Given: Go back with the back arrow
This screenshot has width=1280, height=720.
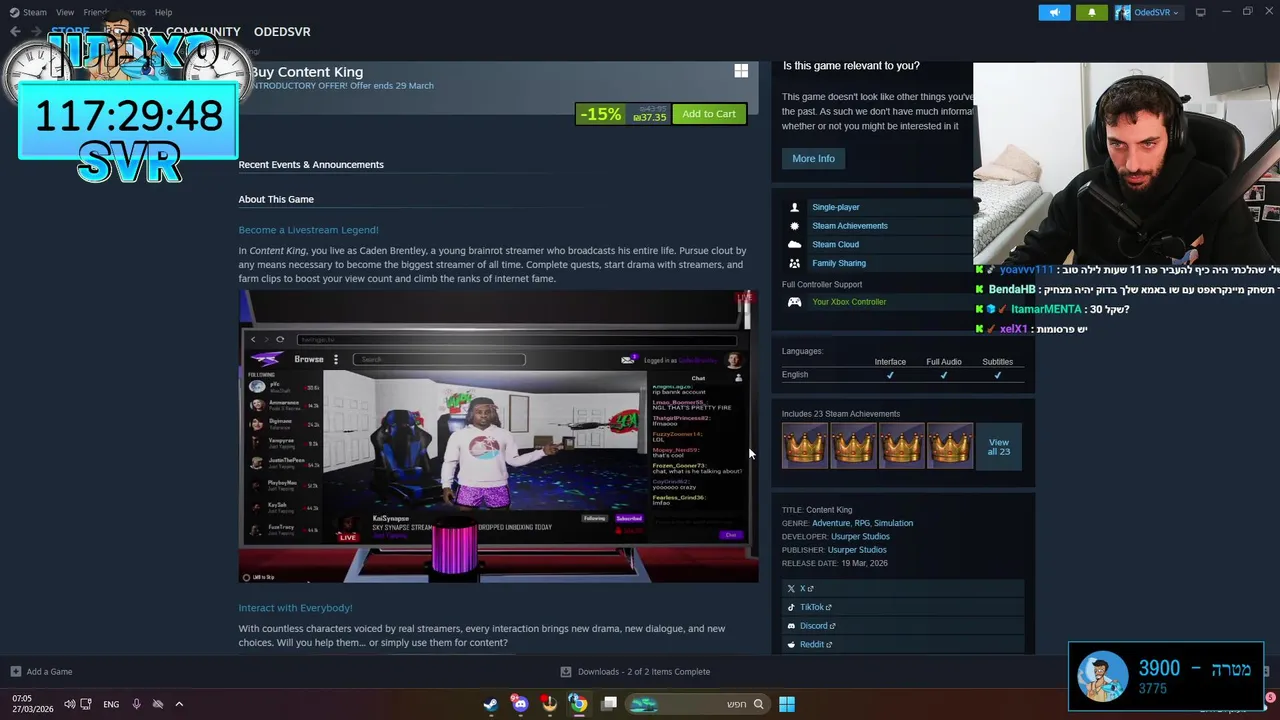Looking at the screenshot, I should point(15,31).
